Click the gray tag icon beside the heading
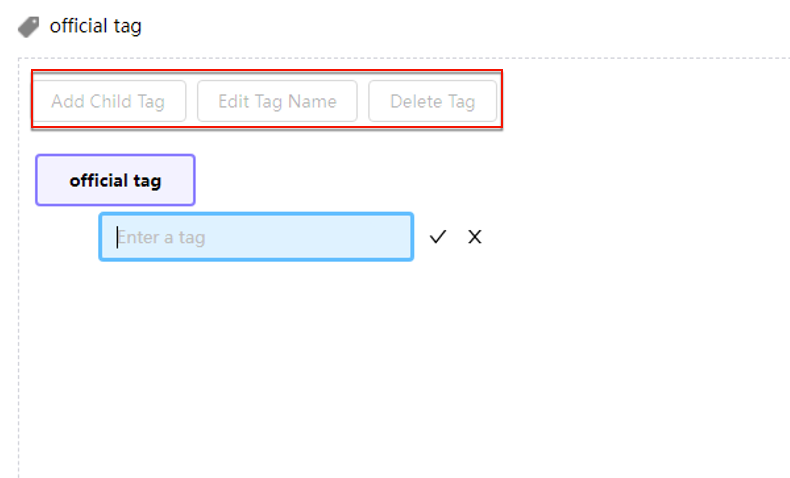The height and width of the screenshot is (478, 790). 28,27
